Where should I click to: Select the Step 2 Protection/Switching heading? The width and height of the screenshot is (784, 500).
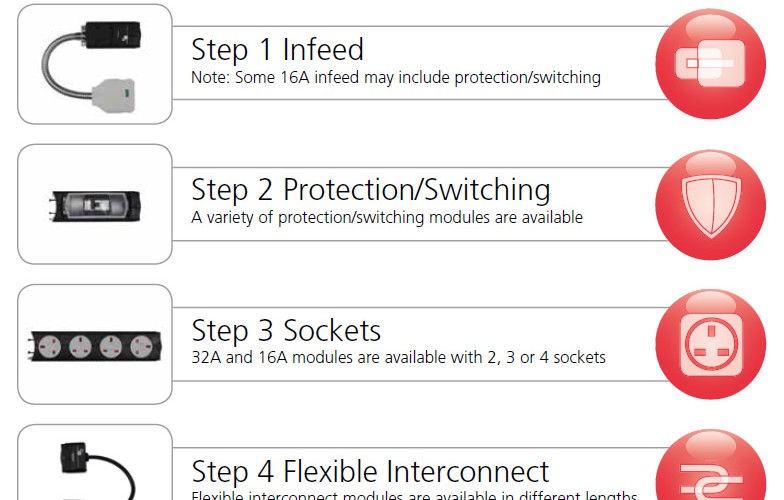click(370, 189)
